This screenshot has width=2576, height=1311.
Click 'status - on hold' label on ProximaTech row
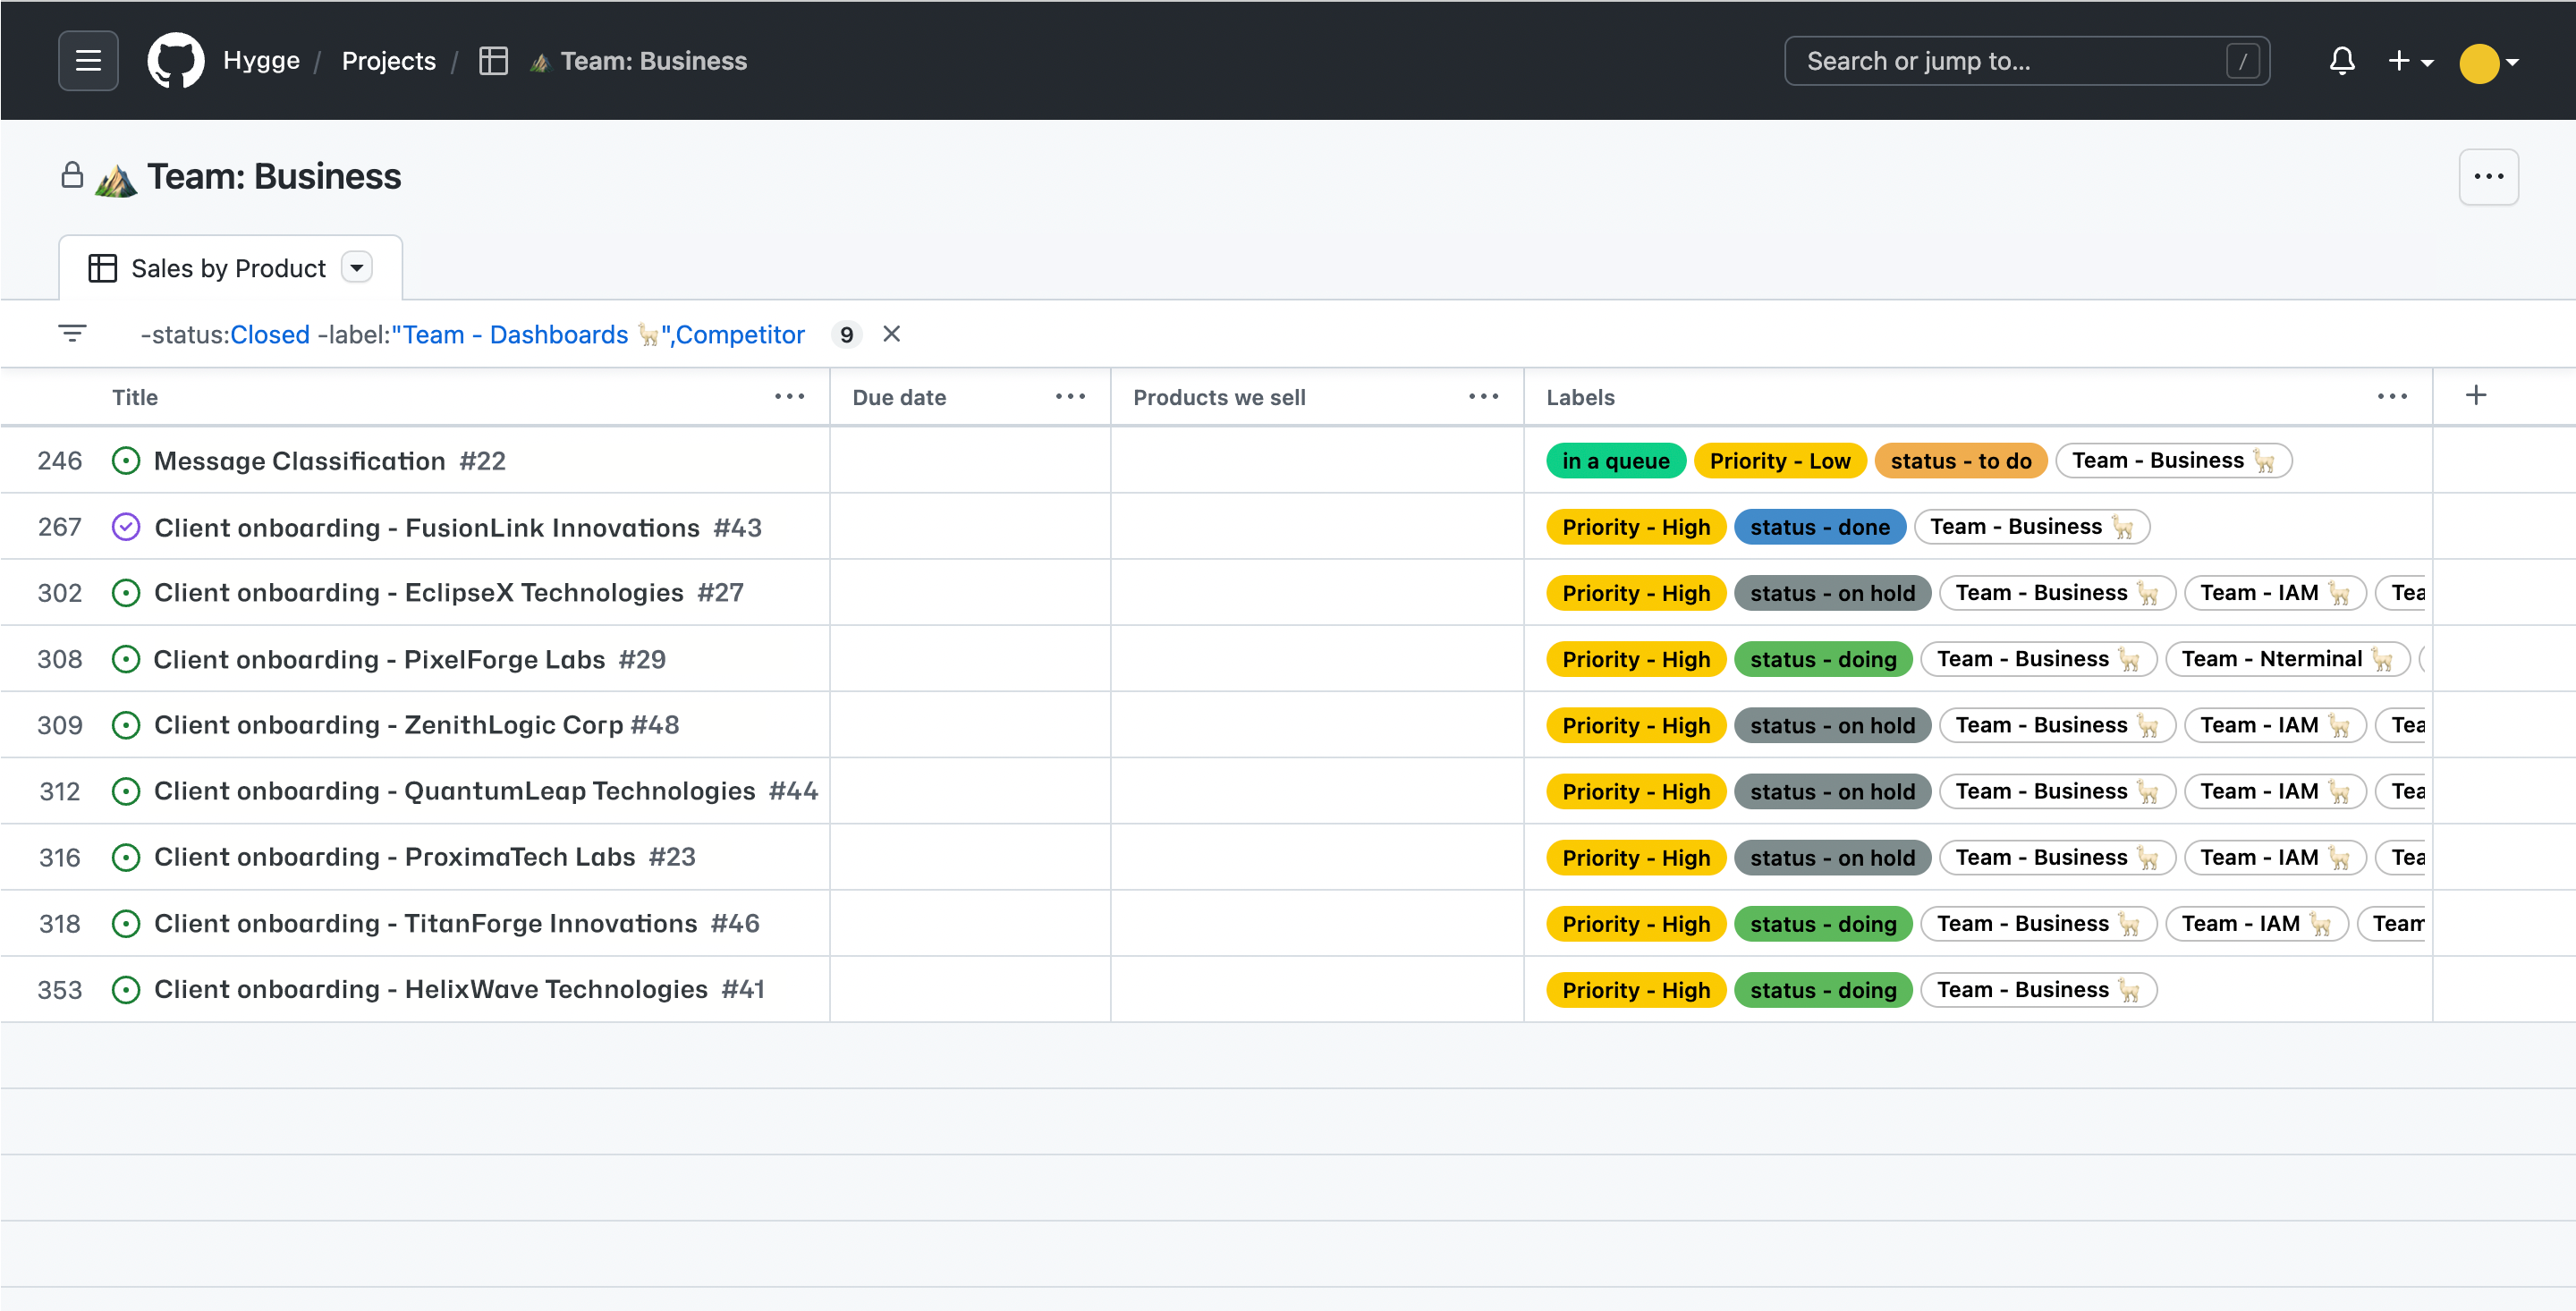(x=1833, y=857)
